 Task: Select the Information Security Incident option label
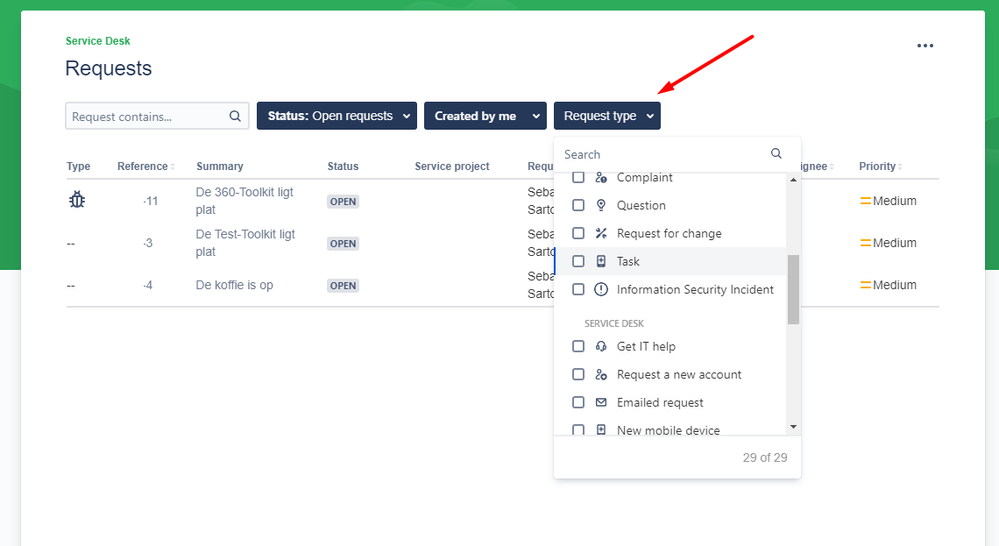[695, 289]
